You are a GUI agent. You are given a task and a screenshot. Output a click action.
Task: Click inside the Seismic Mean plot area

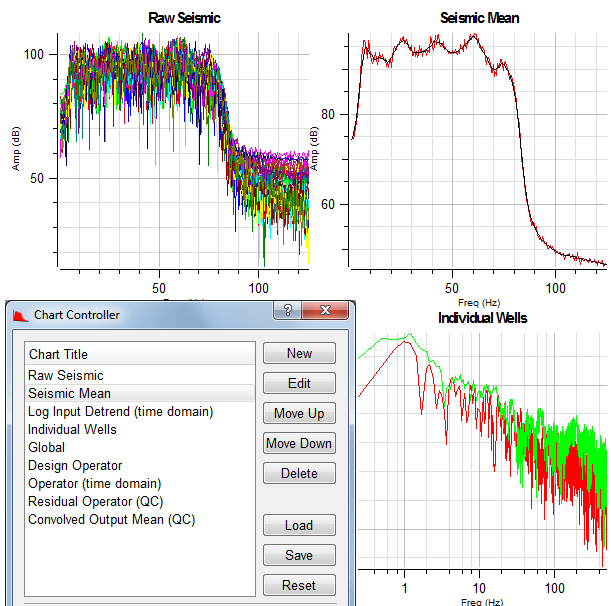click(x=478, y=150)
